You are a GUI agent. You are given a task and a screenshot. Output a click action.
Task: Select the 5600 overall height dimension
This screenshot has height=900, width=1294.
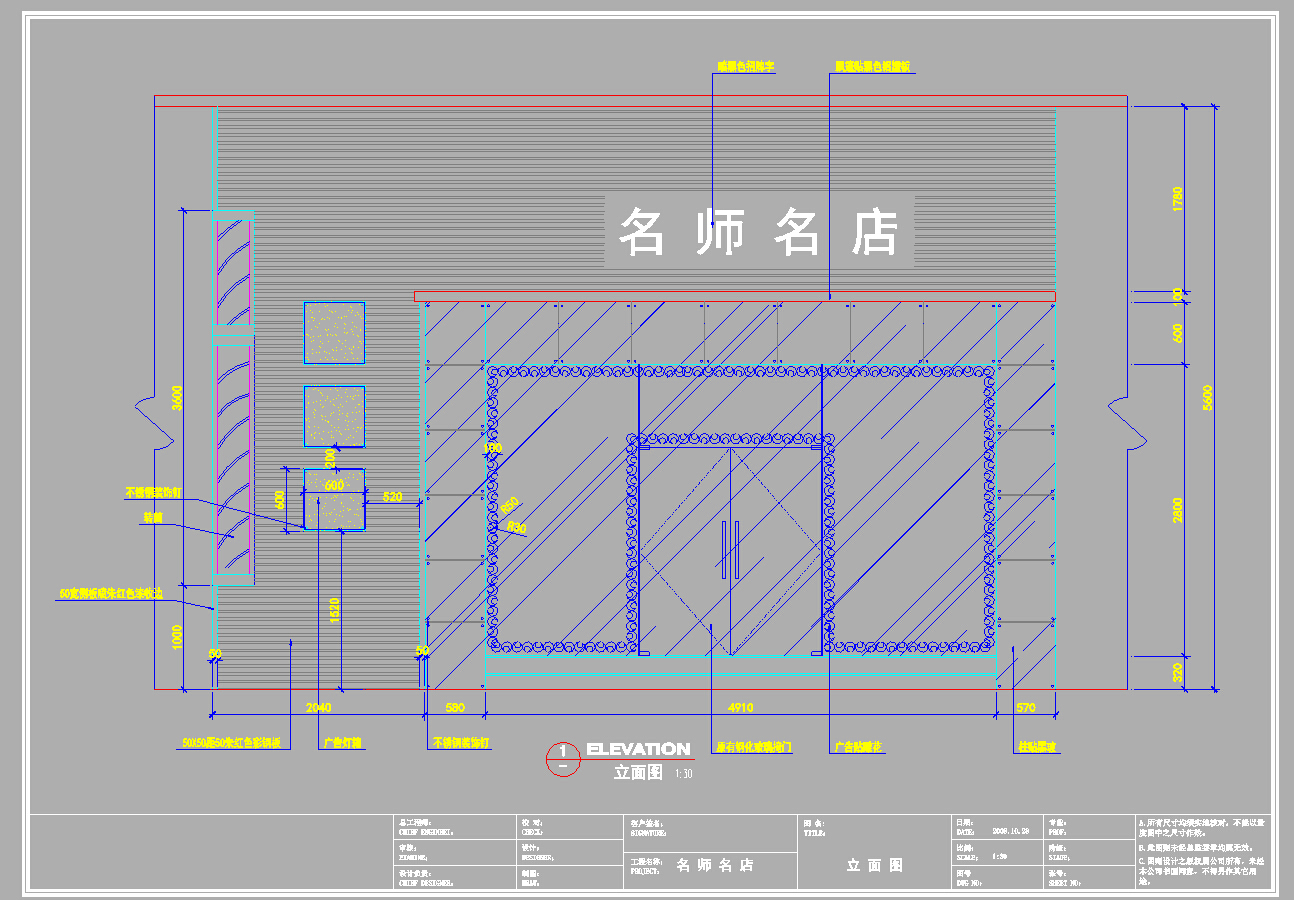pyautogui.click(x=1207, y=397)
